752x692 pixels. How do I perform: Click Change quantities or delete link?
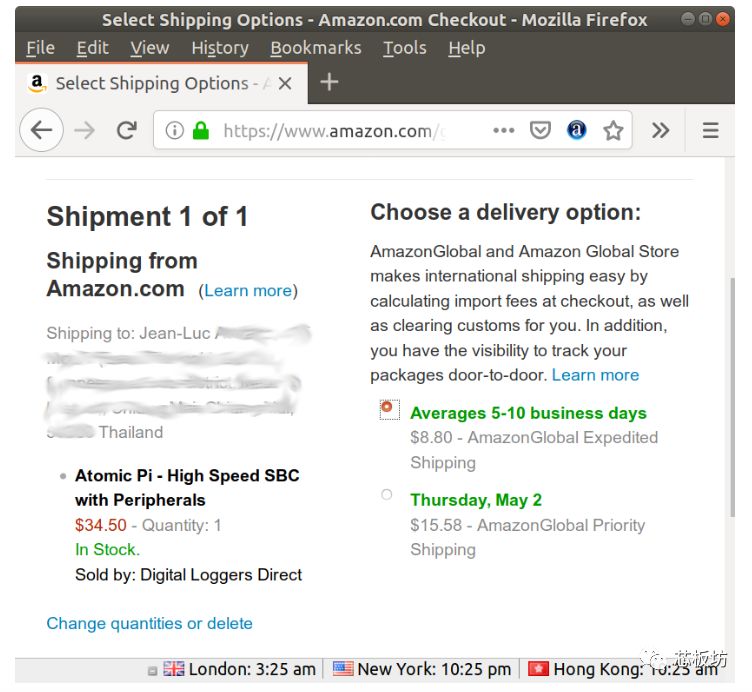(x=150, y=623)
